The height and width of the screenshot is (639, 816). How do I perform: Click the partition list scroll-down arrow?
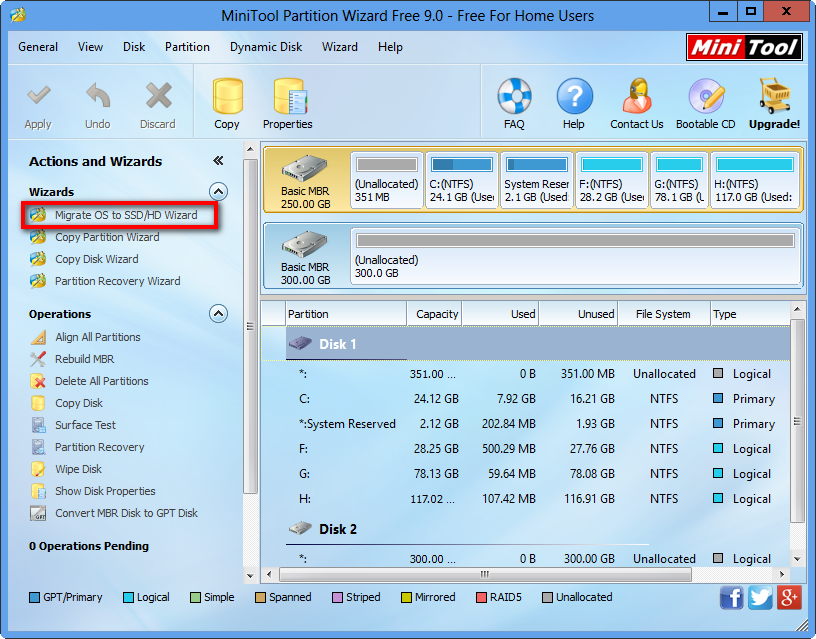click(797, 559)
